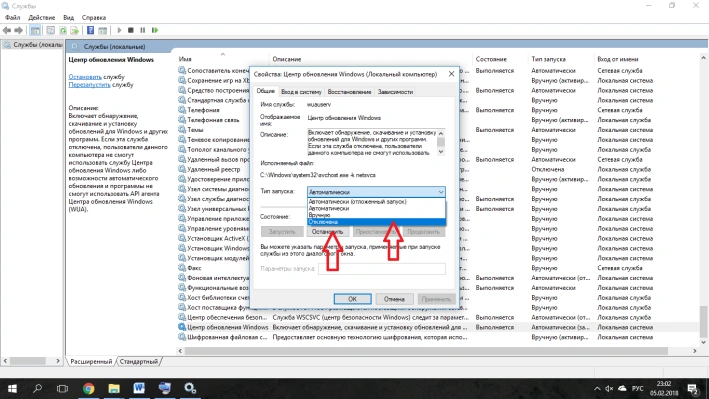Toggle the action pane toolbar icon

[x=103, y=30]
